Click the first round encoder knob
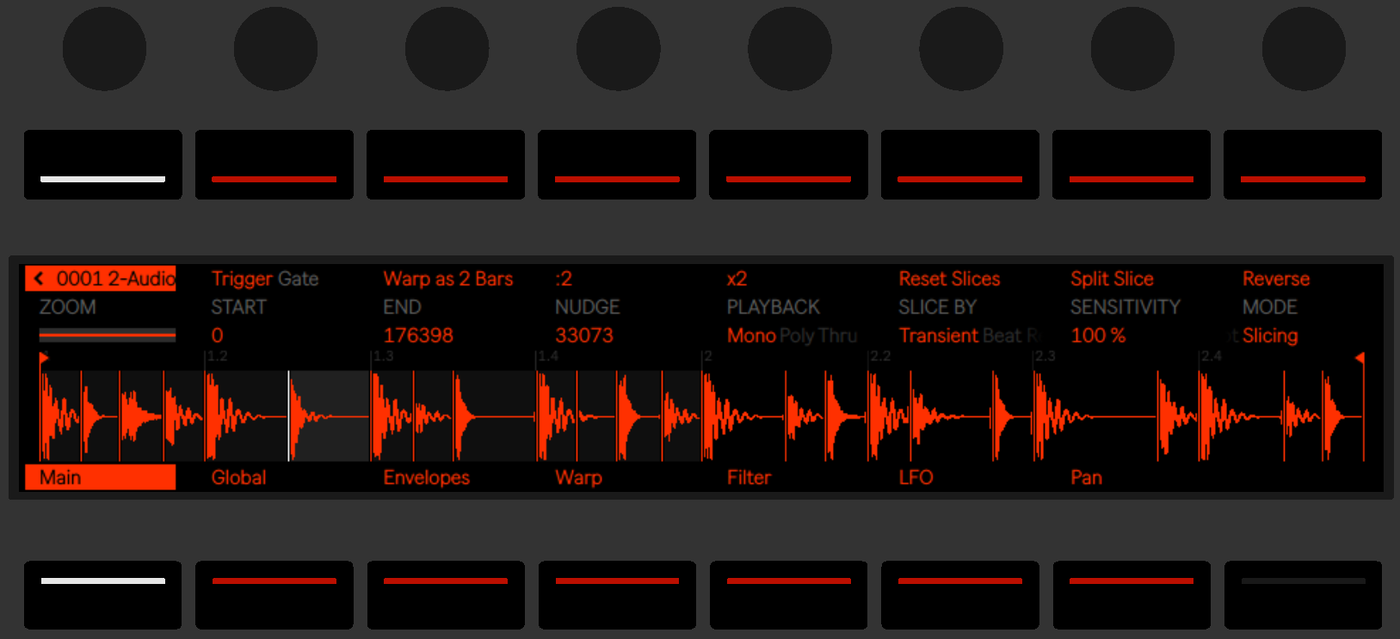 pyautogui.click(x=105, y=48)
